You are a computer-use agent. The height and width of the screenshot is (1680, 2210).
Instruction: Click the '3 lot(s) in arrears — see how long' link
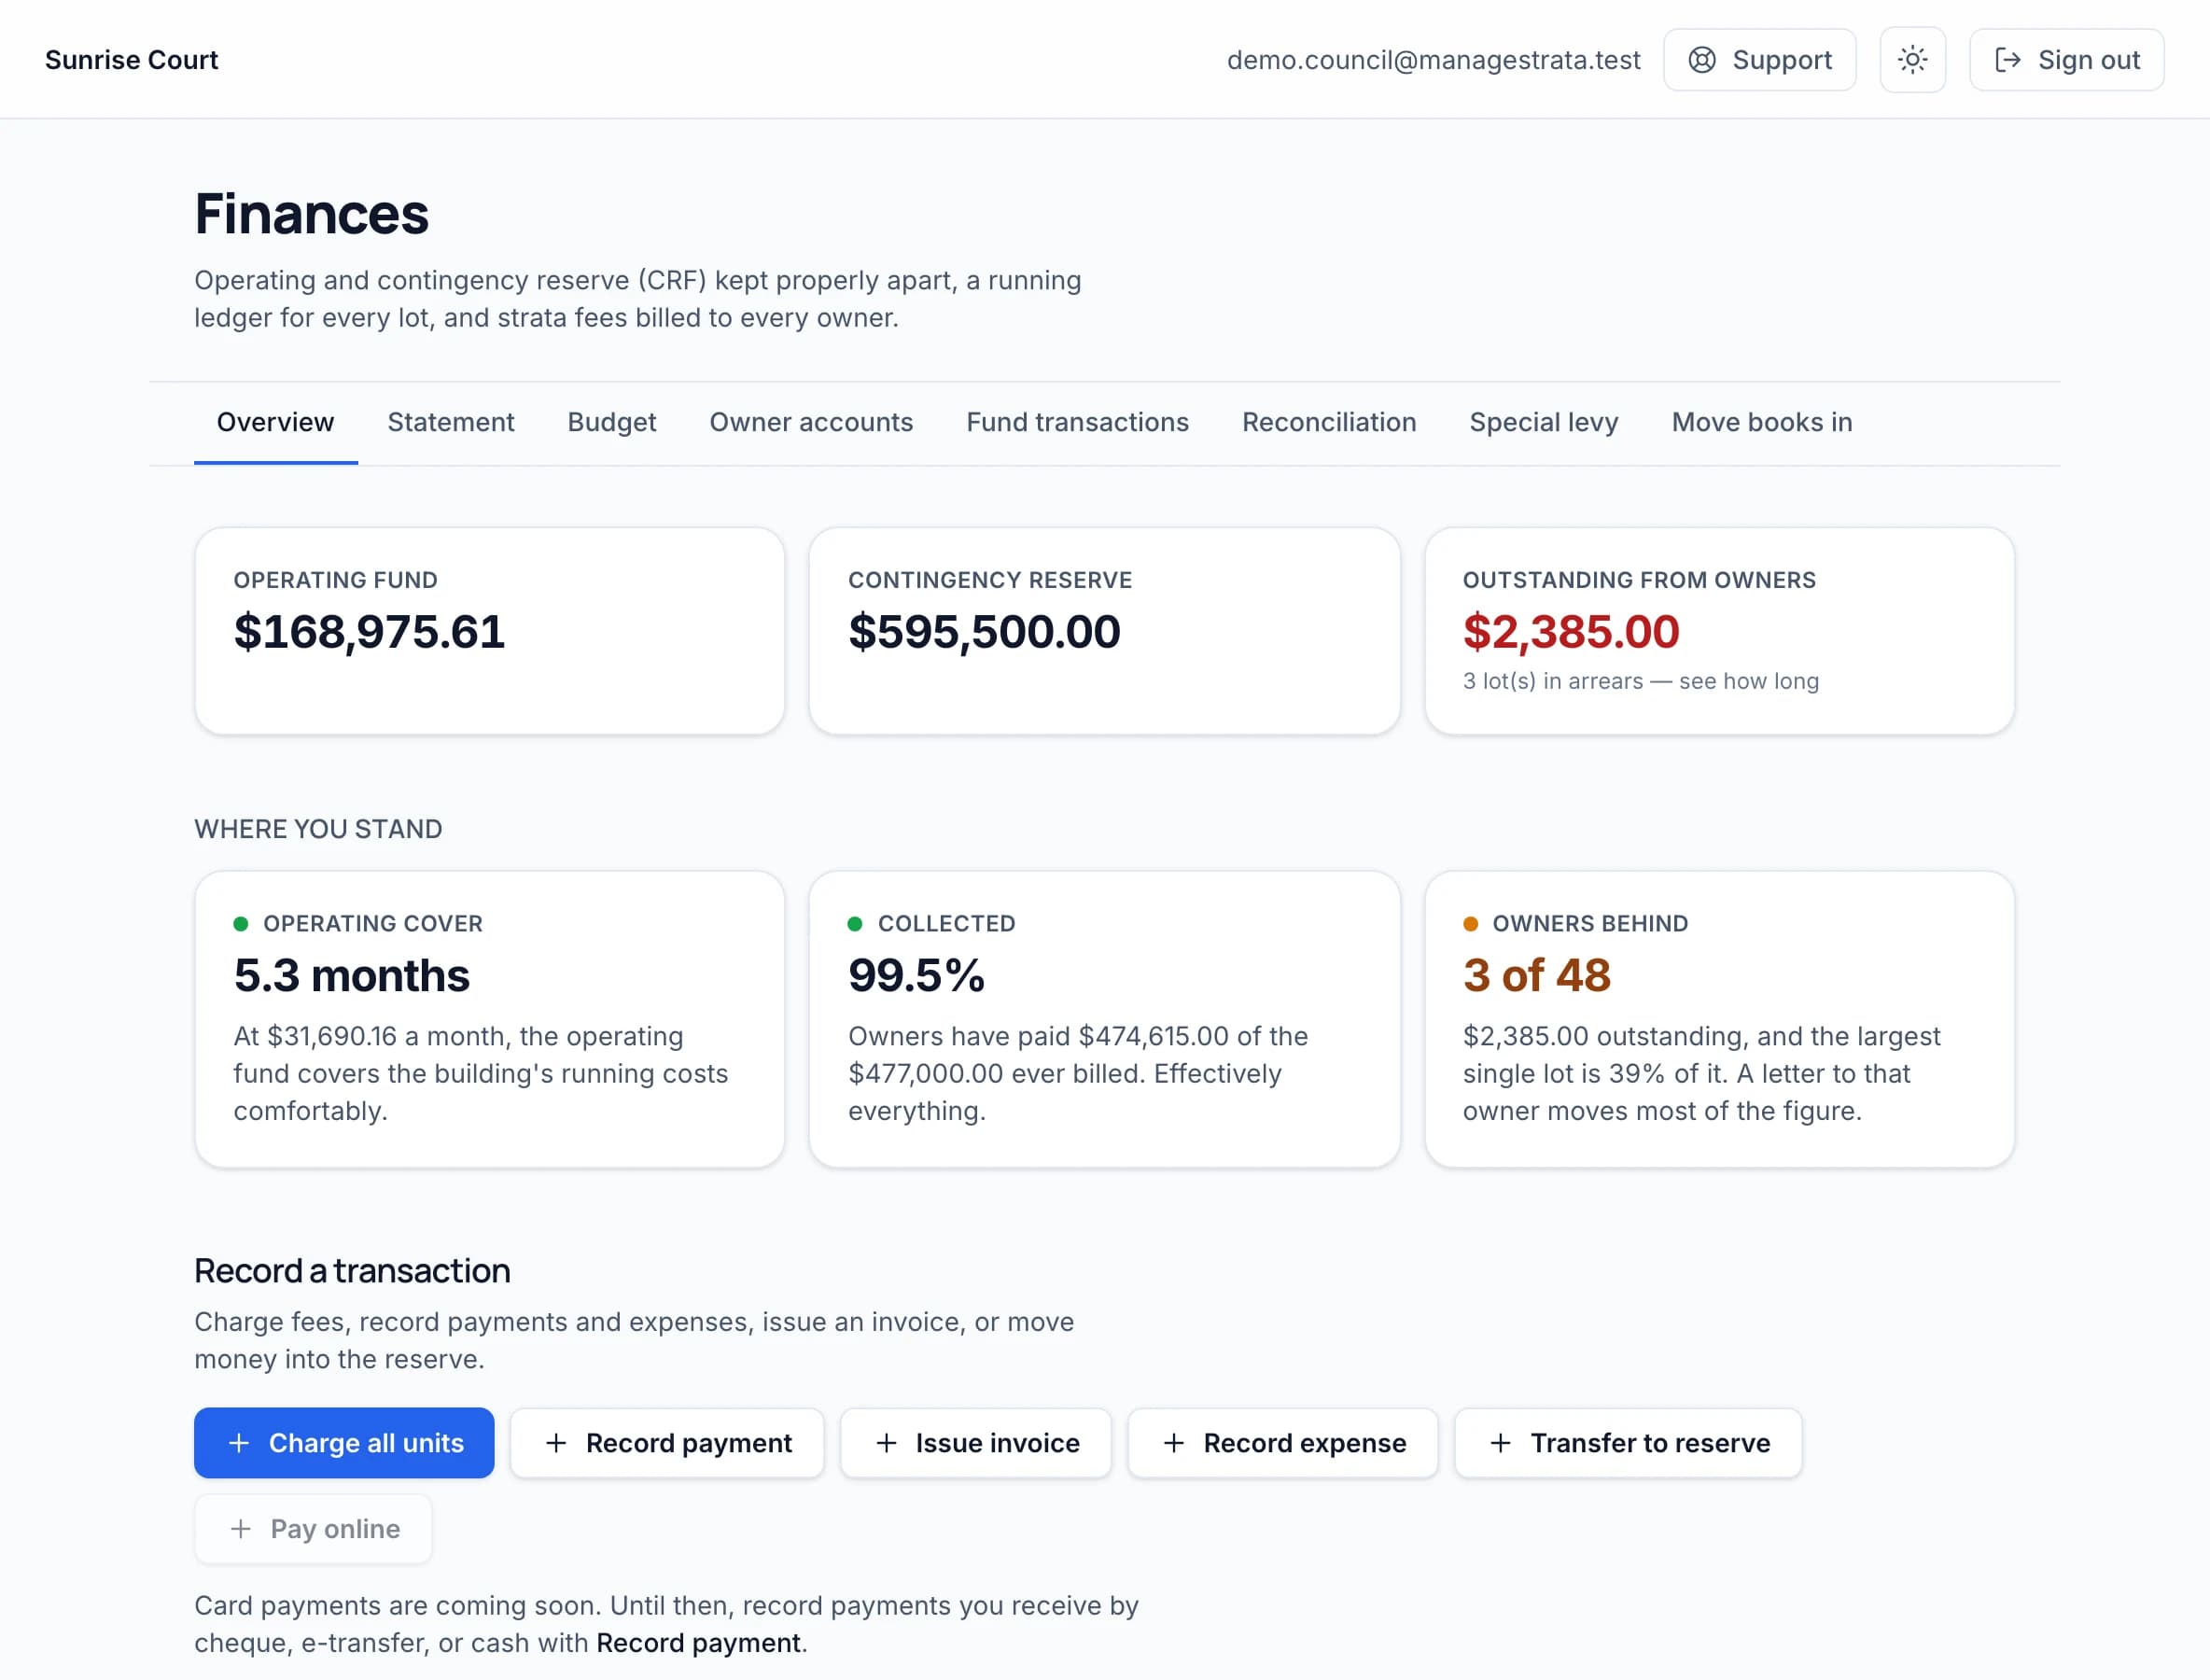[x=1641, y=681]
